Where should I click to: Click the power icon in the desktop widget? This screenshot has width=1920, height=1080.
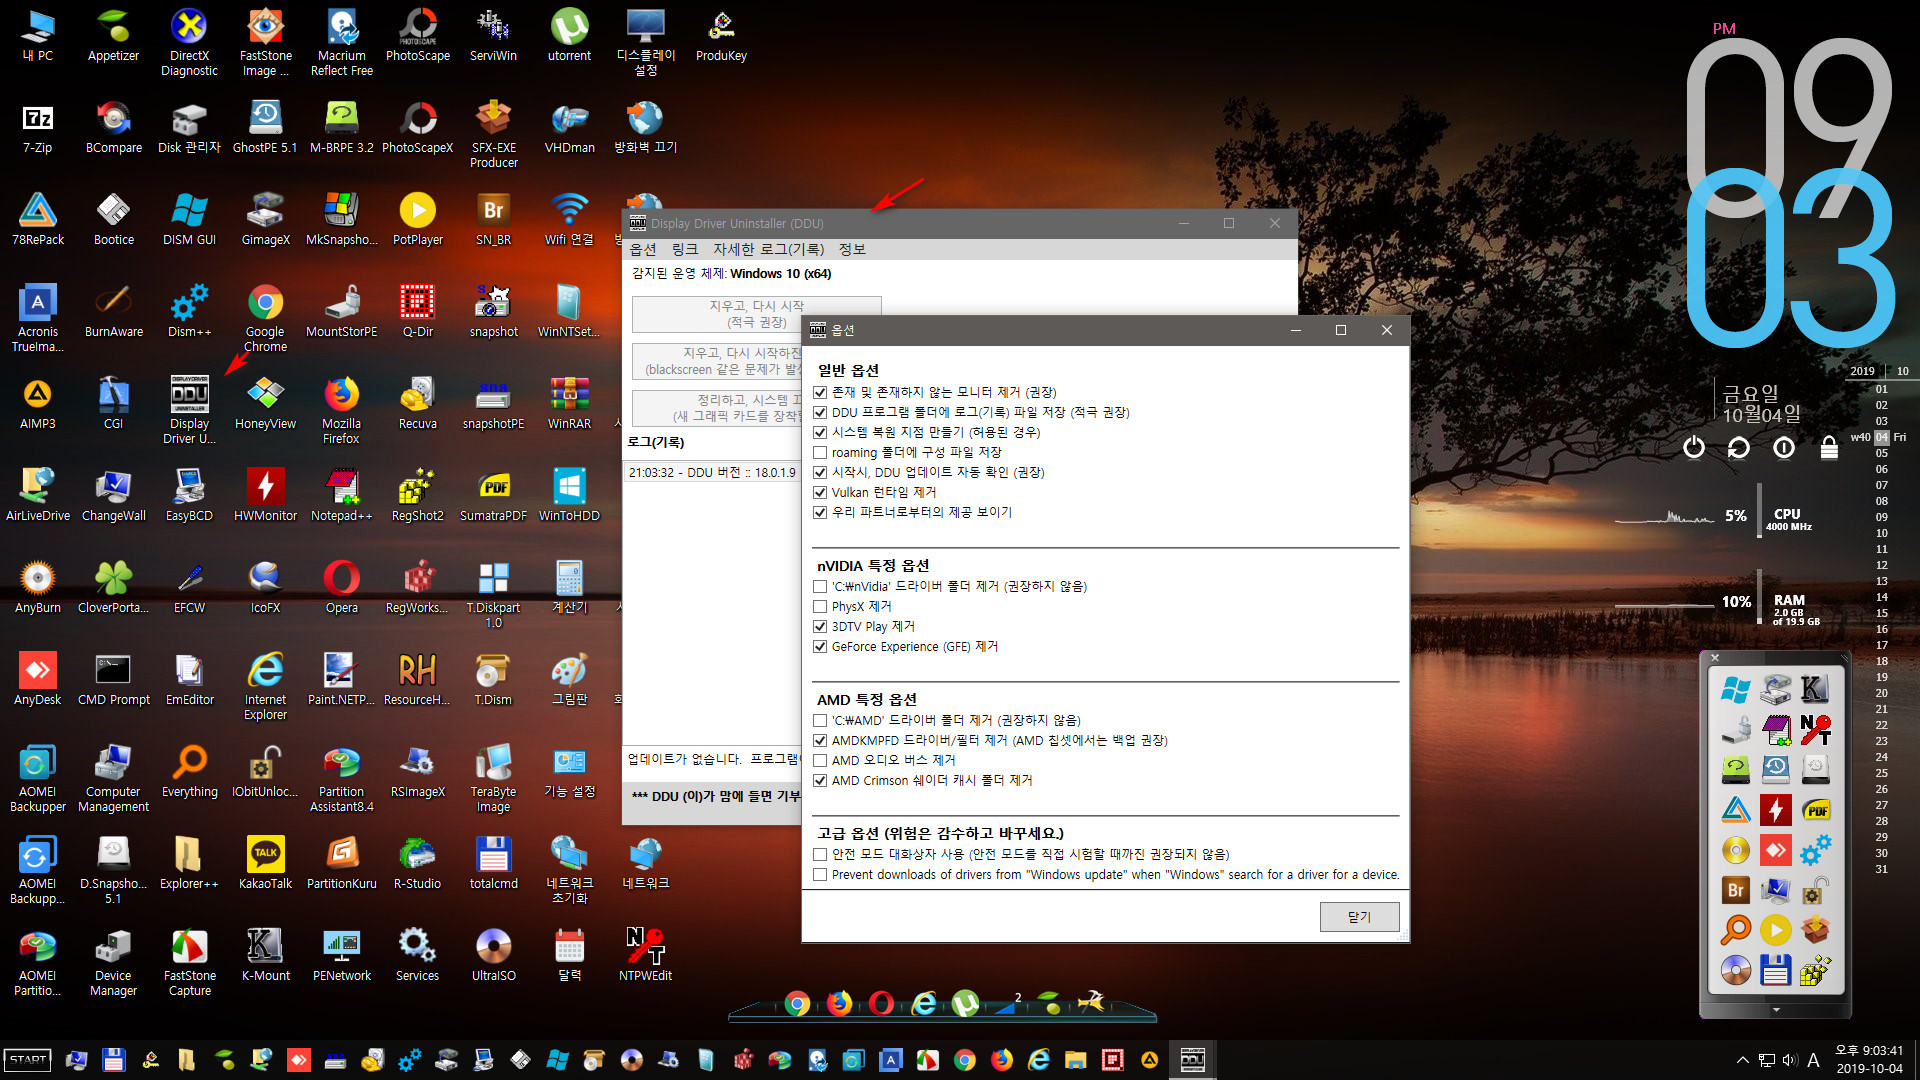point(1693,447)
